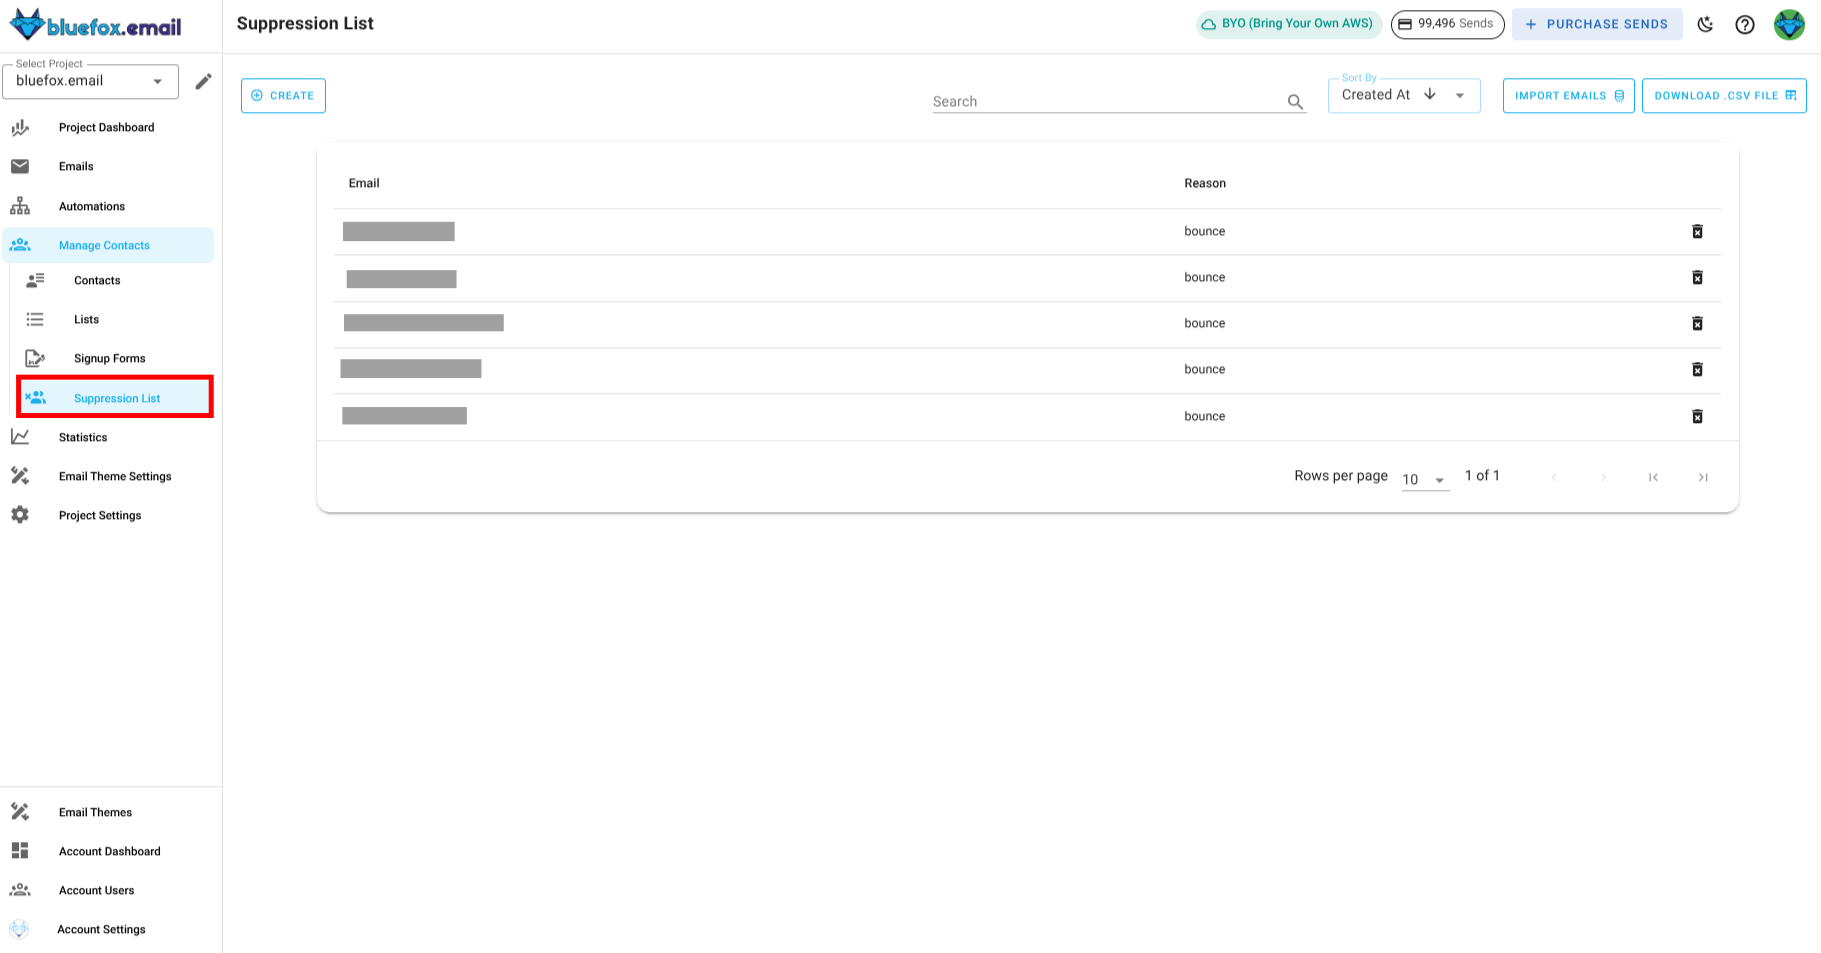
Task: Open the Emails envelope icon in sidebar
Action: tap(20, 166)
